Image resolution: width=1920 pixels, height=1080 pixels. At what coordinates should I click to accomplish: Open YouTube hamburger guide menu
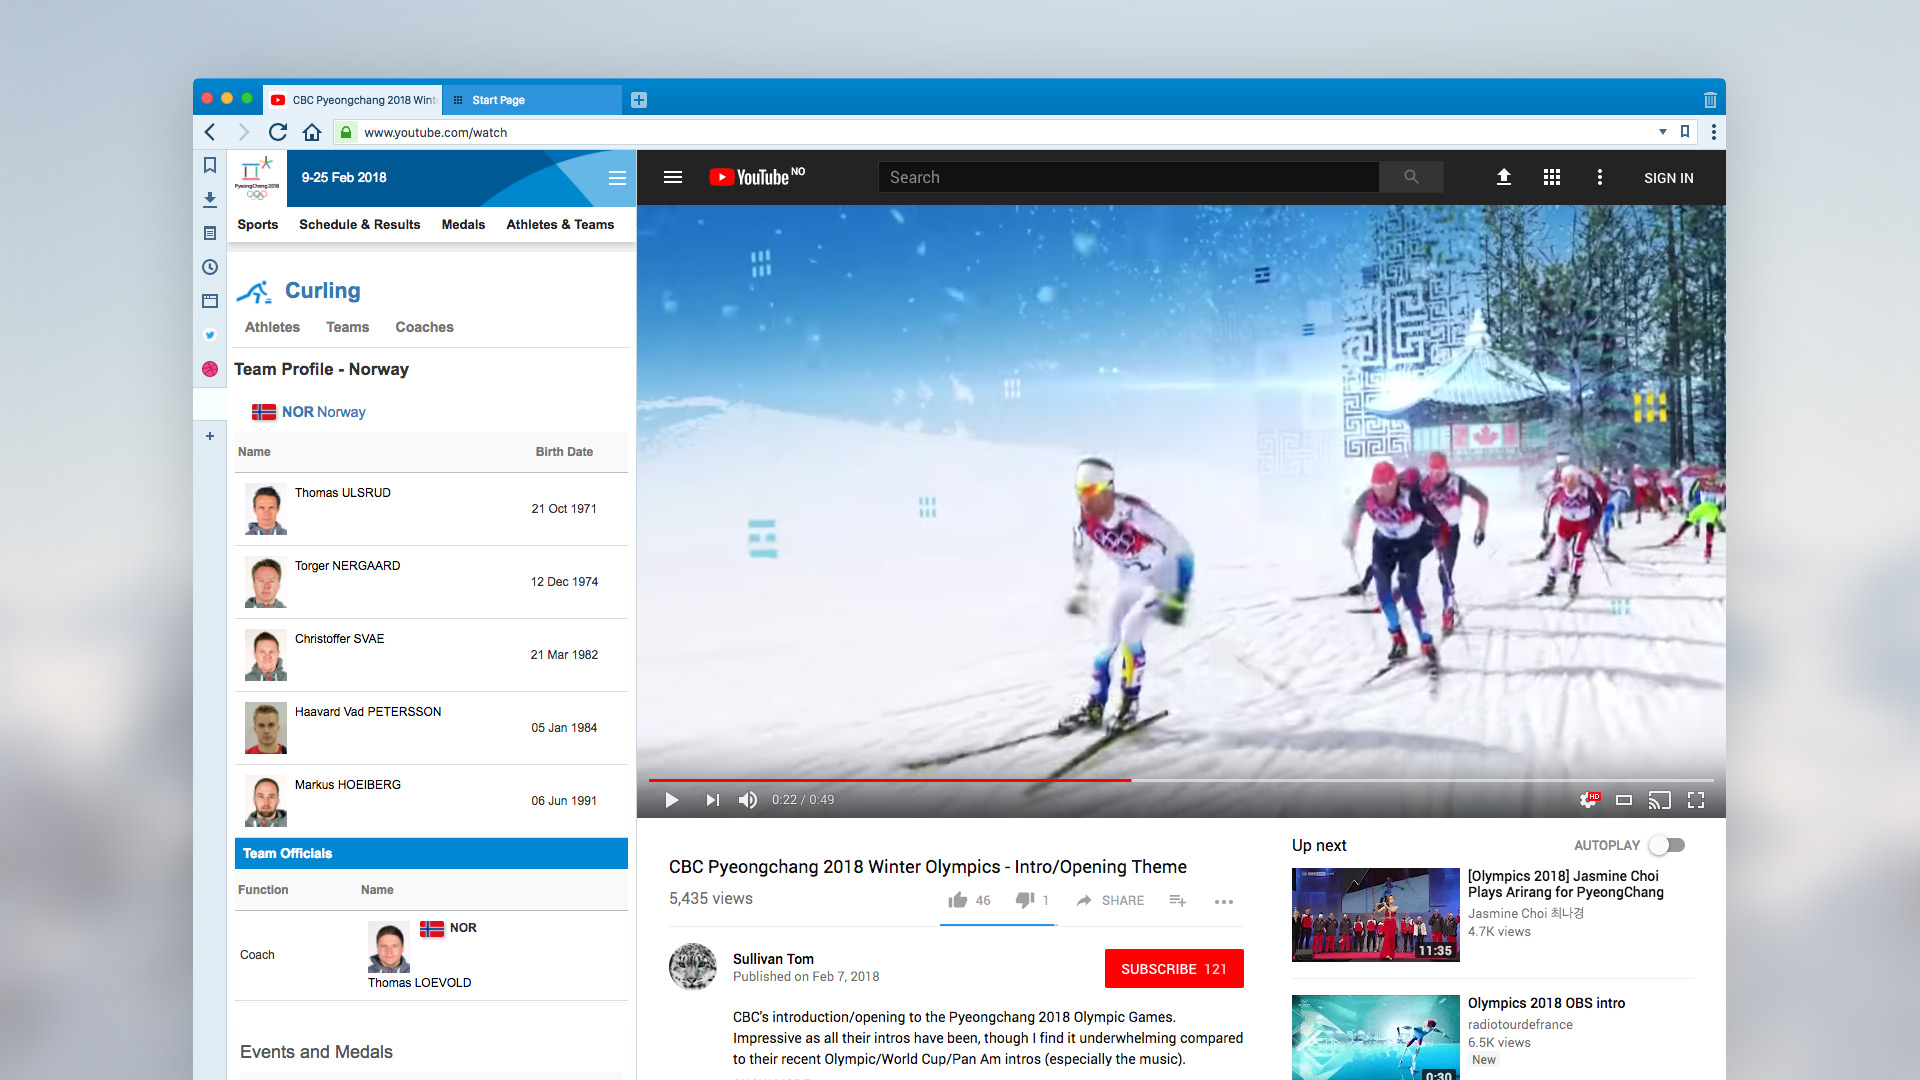tap(673, 177)
